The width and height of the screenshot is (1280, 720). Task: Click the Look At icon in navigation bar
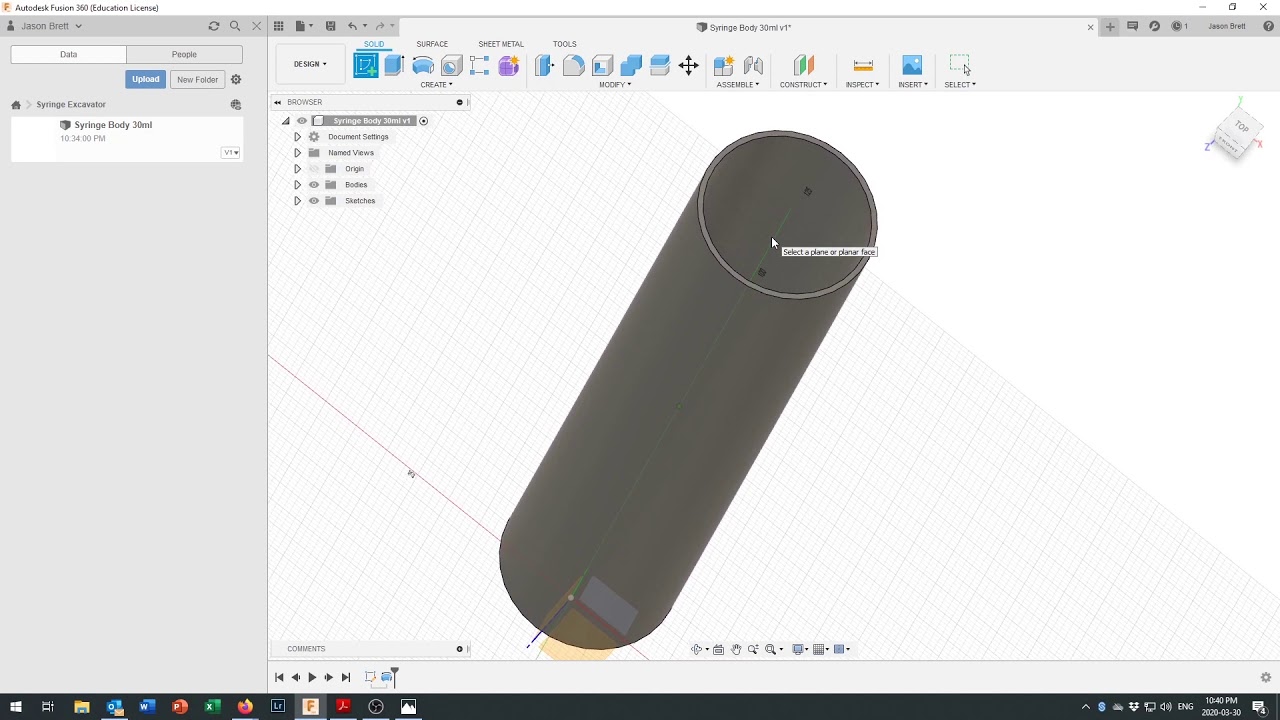click(x=718, y=649)
